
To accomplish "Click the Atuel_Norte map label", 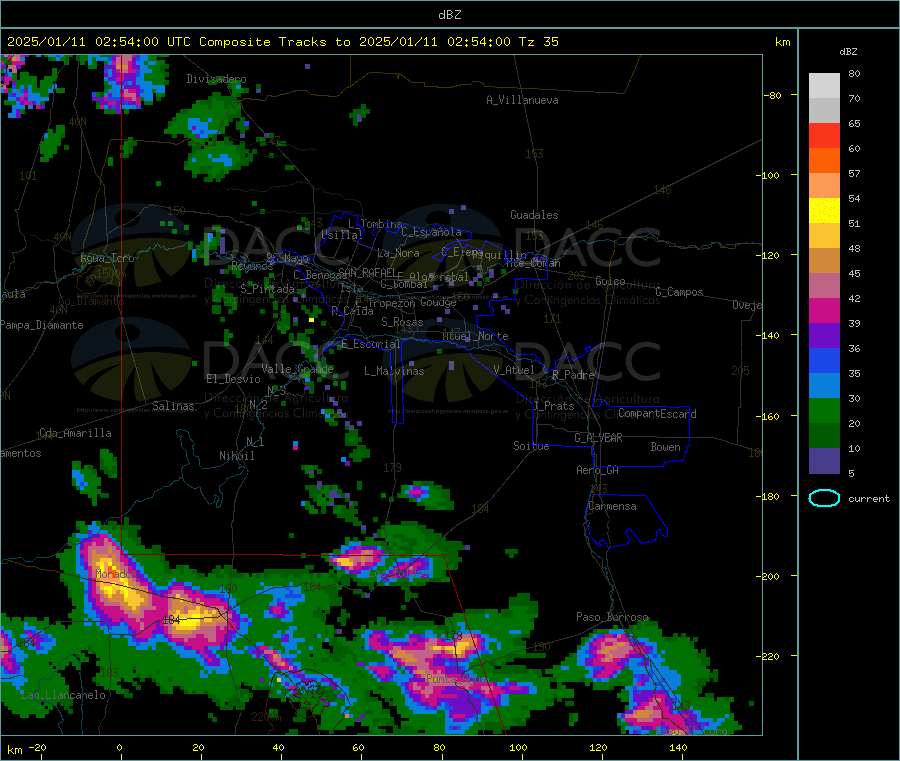I will pyautogui.click(x=475, y=336).
